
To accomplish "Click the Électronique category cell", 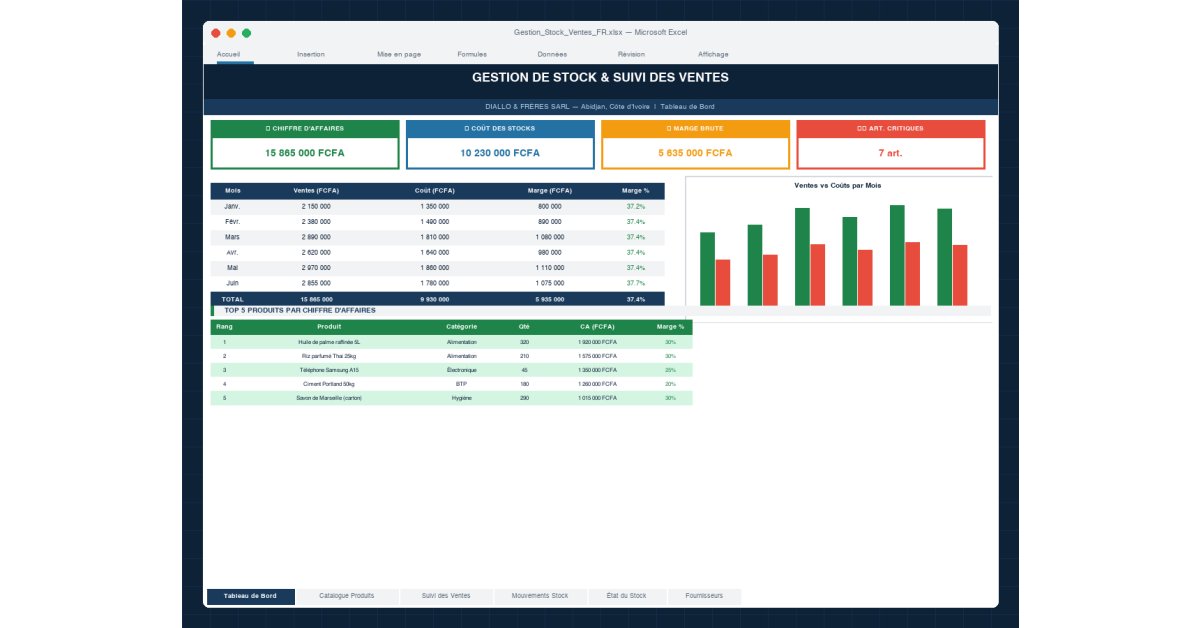I will (x=462, y=370).
